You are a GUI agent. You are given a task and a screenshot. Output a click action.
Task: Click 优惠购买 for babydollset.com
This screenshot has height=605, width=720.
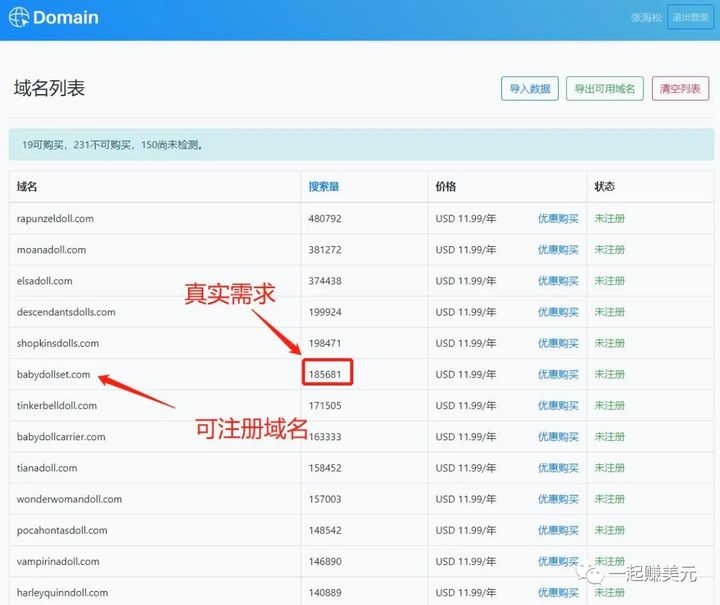(558, 374)
